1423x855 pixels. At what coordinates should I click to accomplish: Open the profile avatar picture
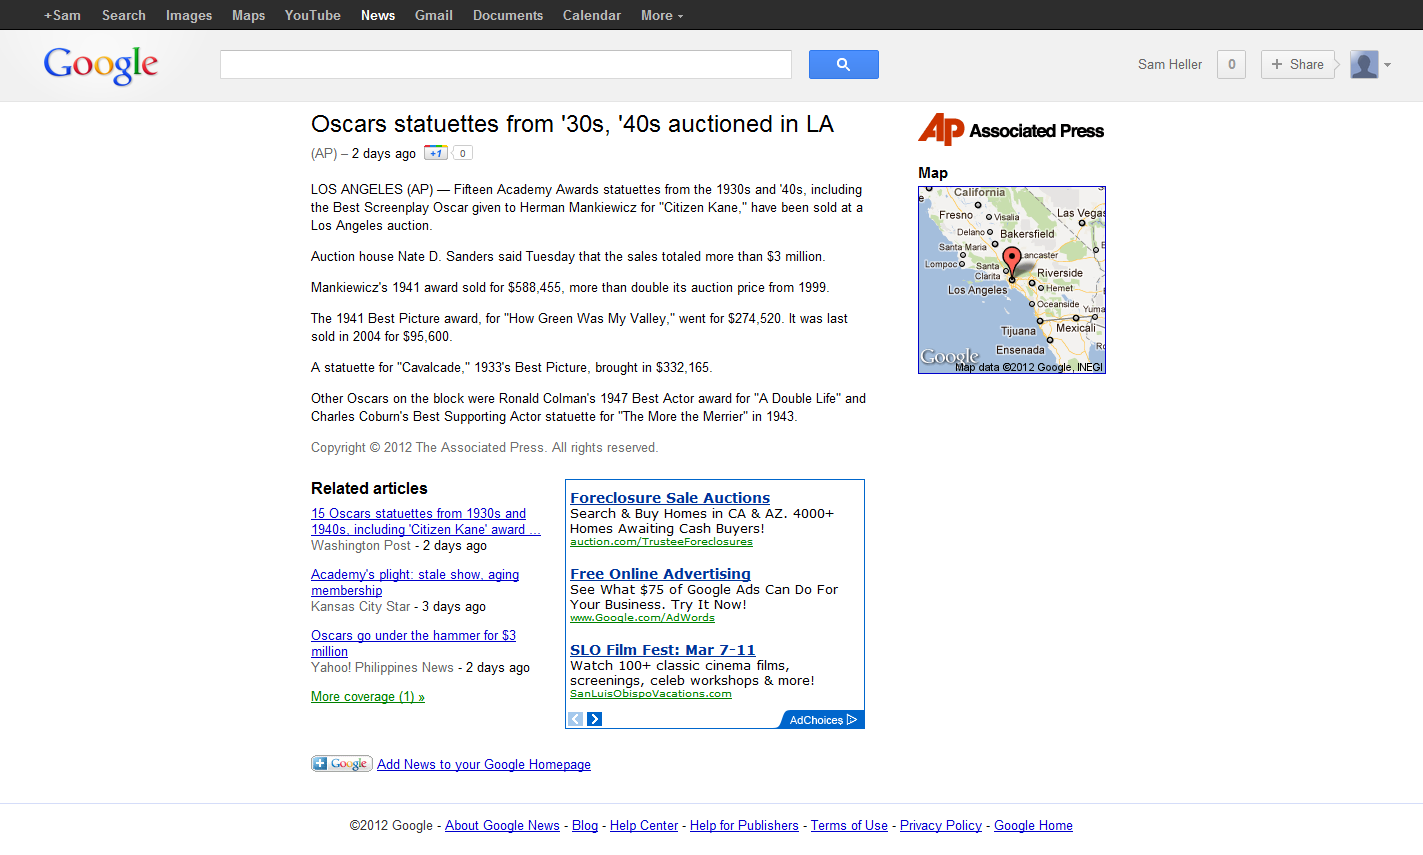pos(1364,64)
